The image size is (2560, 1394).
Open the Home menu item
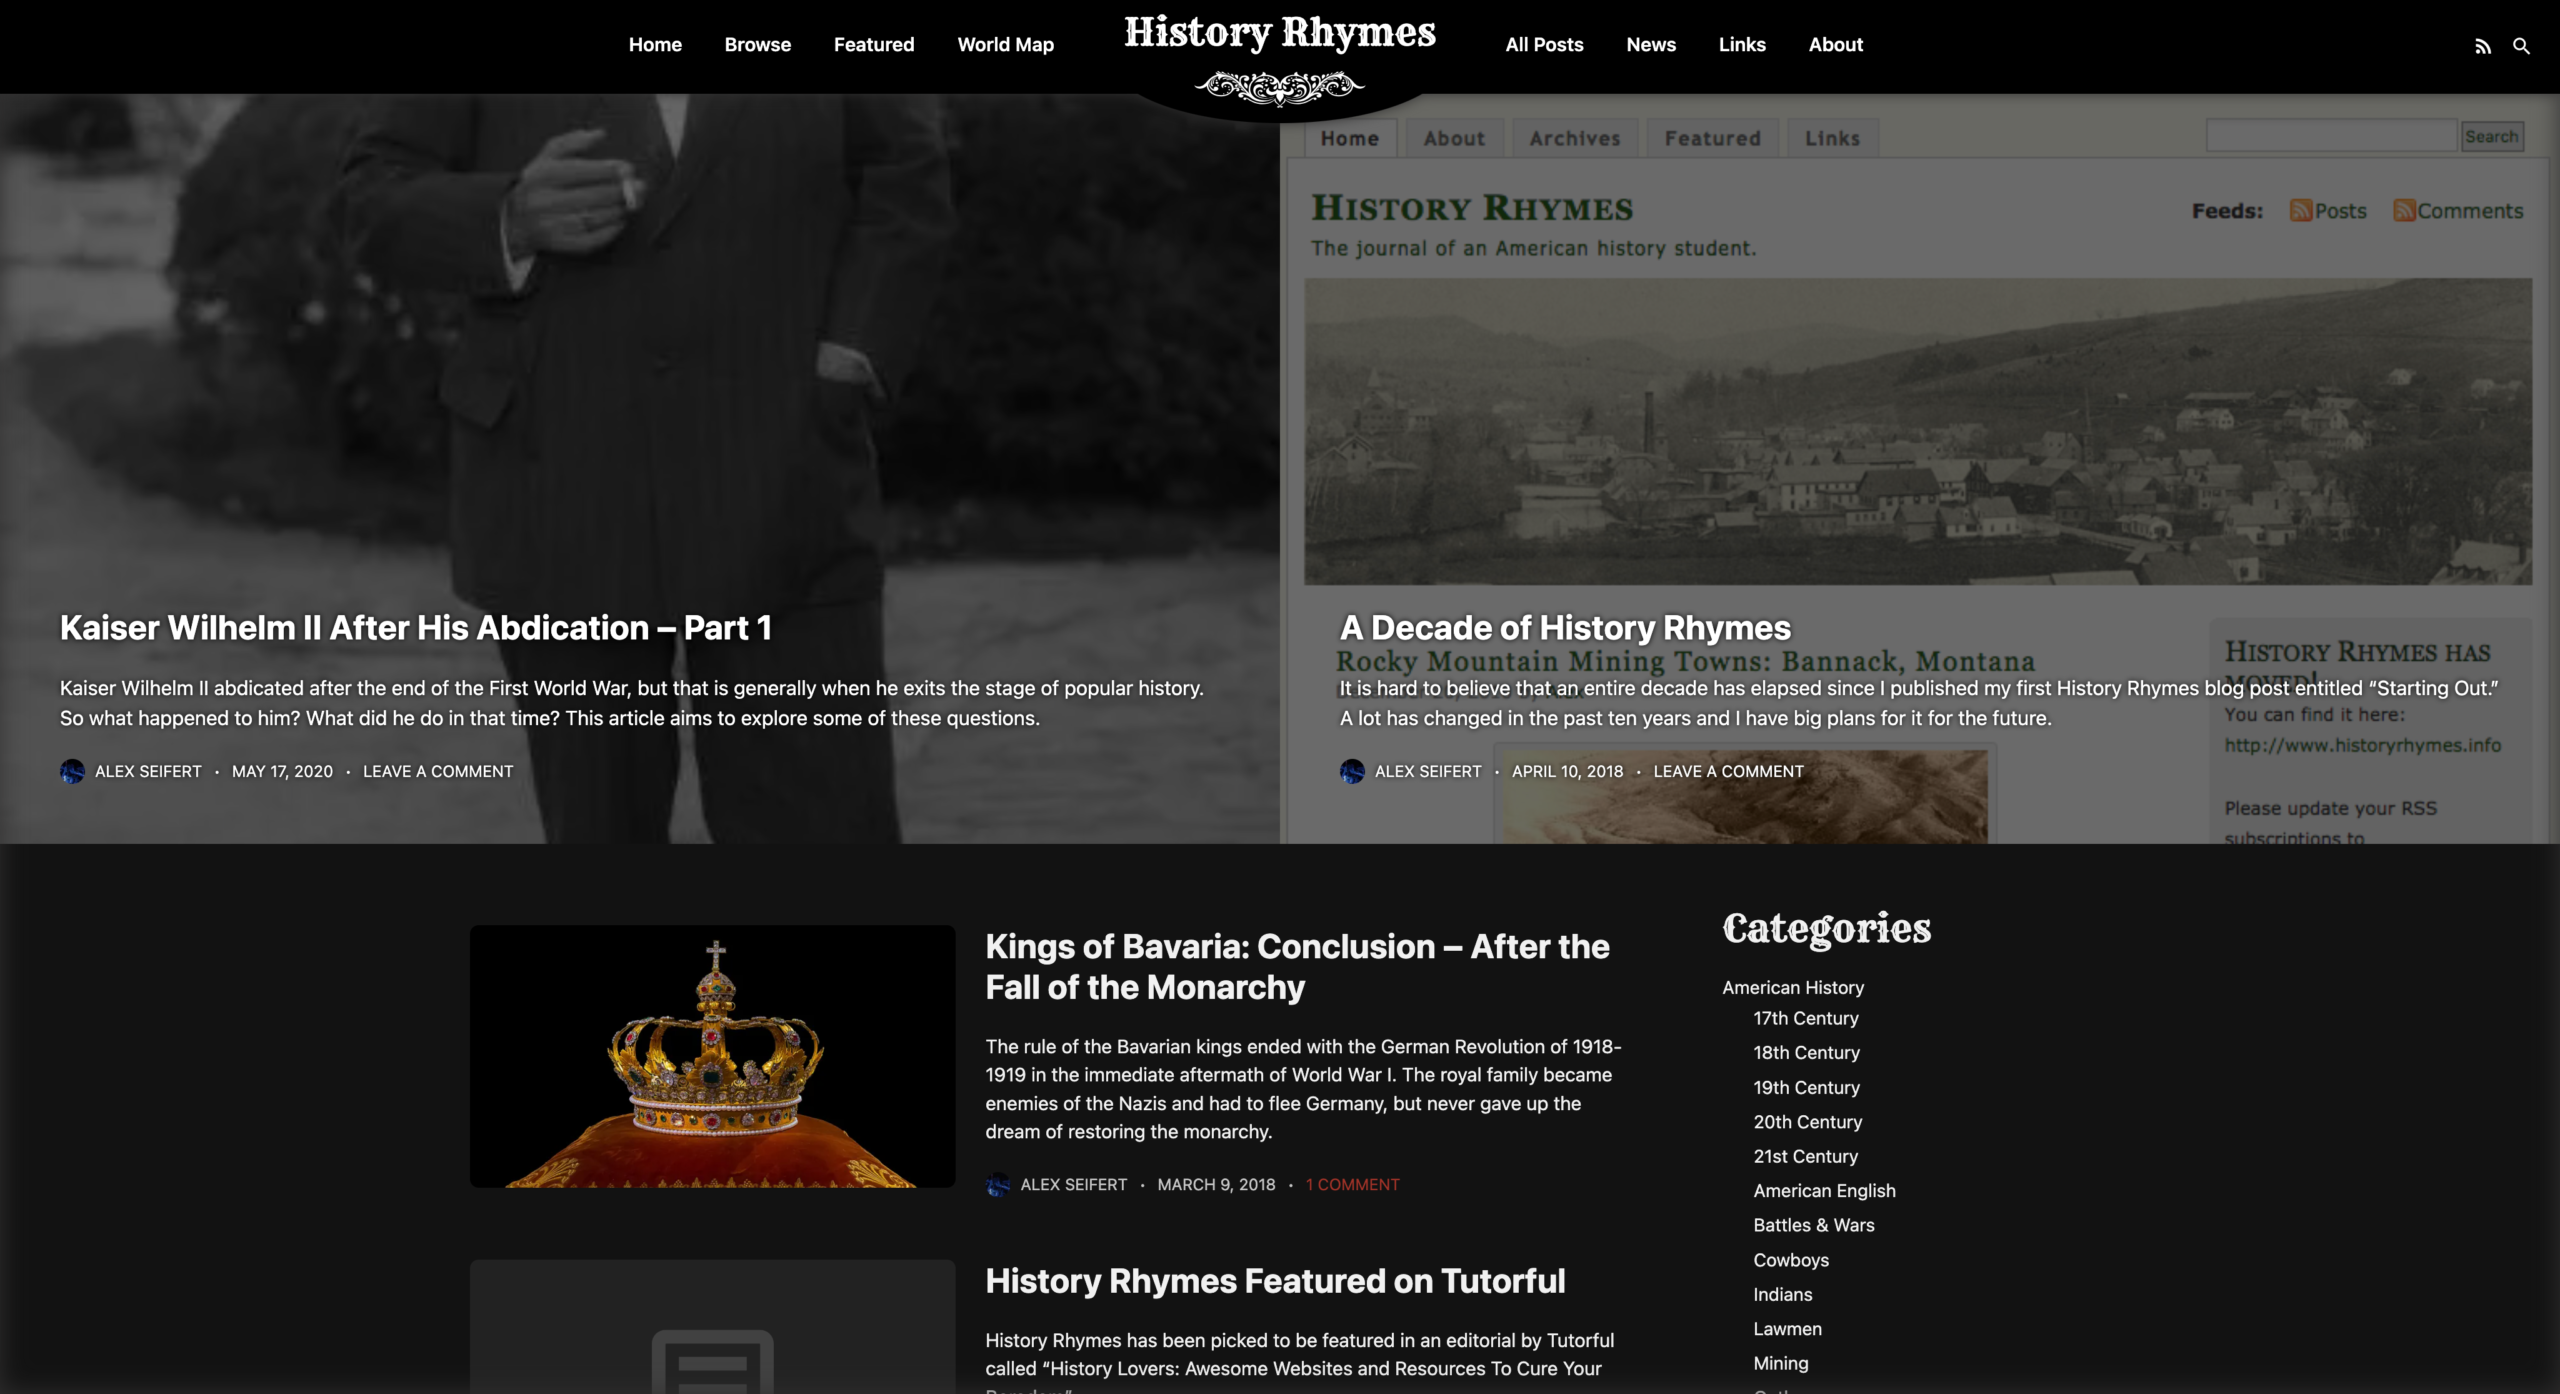click(x=655, y=45)
